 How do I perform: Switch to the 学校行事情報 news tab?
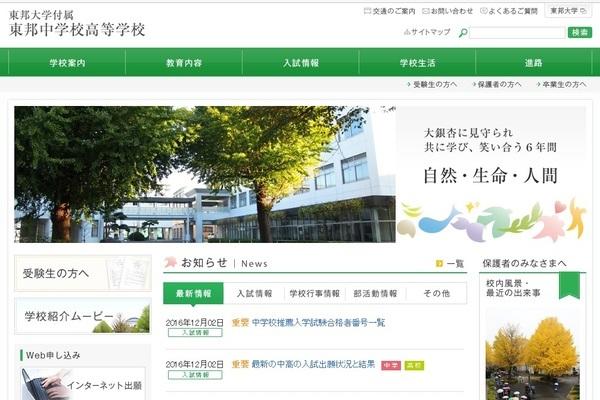314,294
